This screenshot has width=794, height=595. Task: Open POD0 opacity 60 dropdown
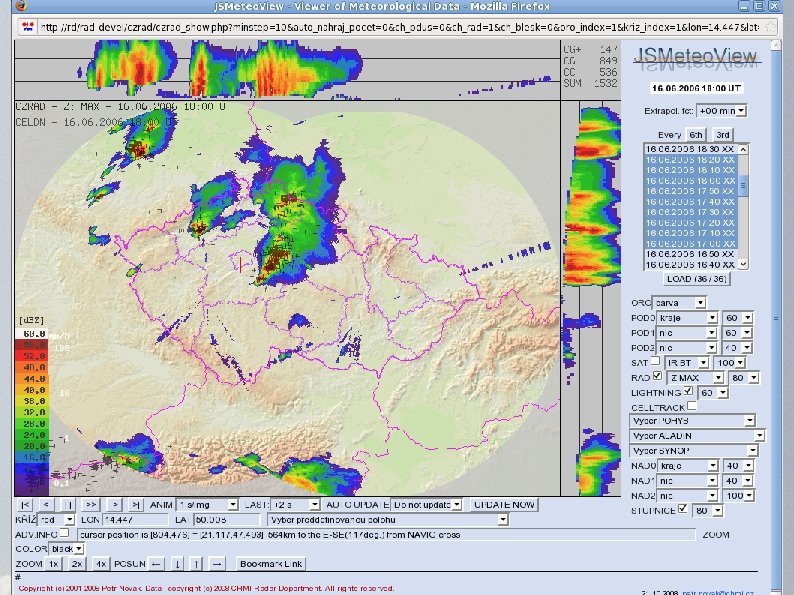(x=738, y=318)
